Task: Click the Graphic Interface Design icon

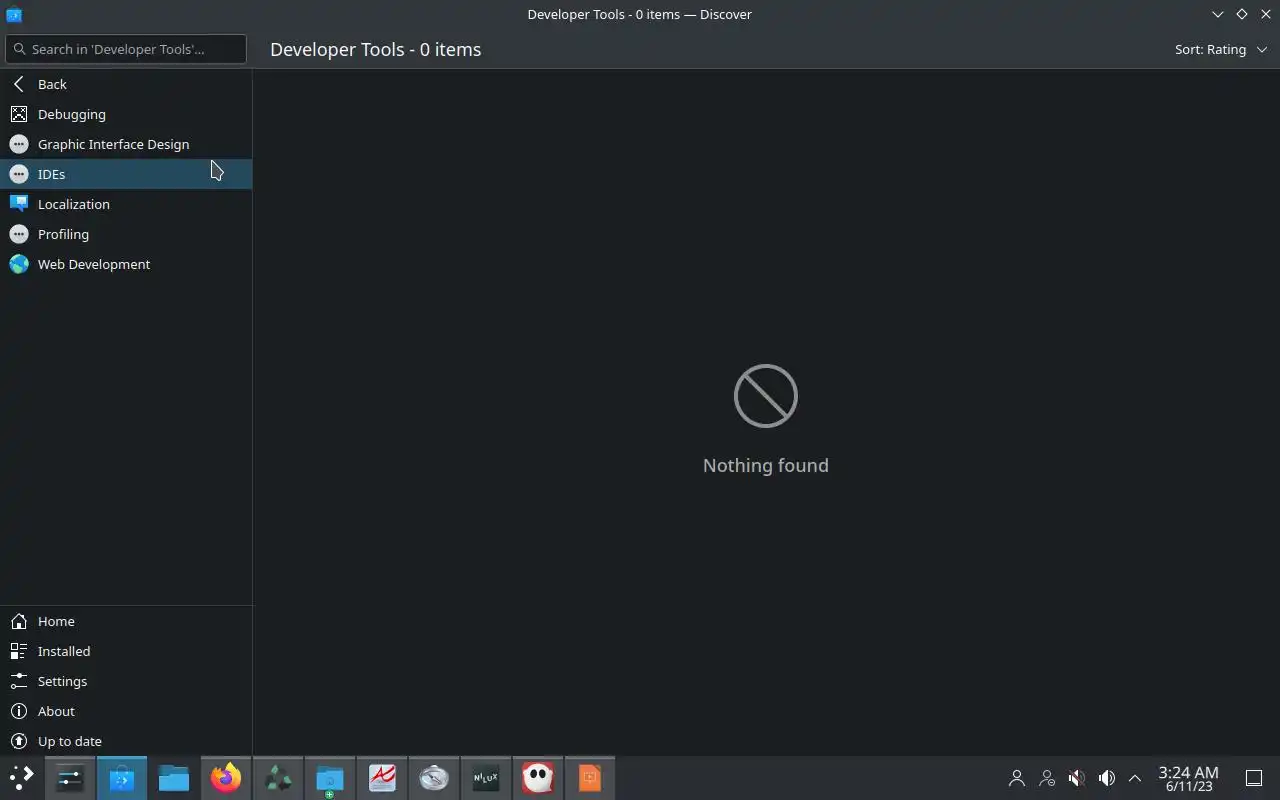Action: coord(19,144)
